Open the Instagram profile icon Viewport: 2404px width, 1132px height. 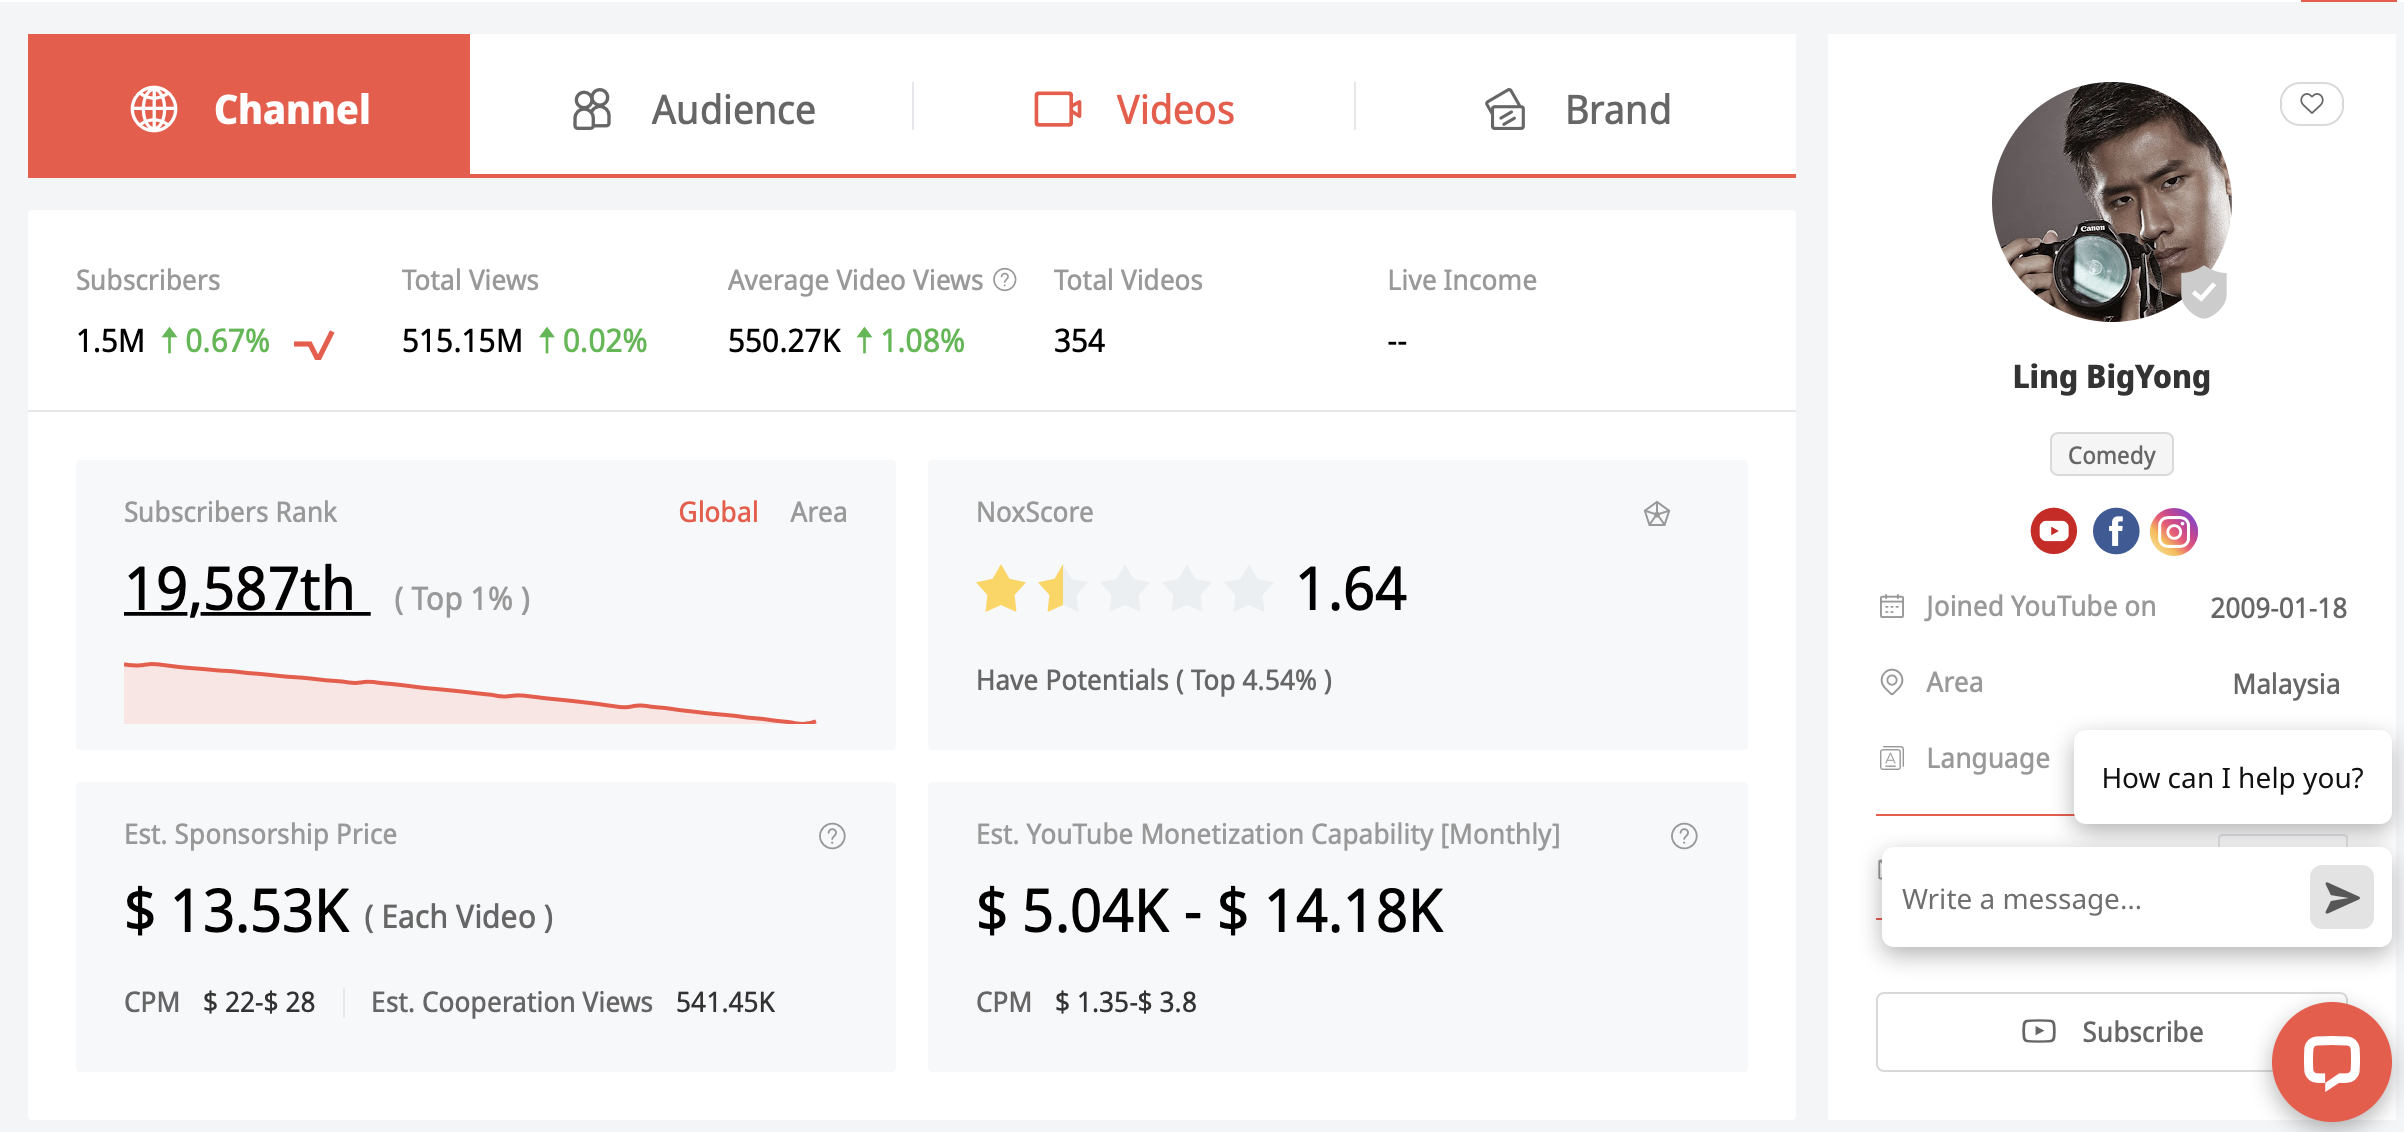pyautogui.click(x=2174, y=531)
